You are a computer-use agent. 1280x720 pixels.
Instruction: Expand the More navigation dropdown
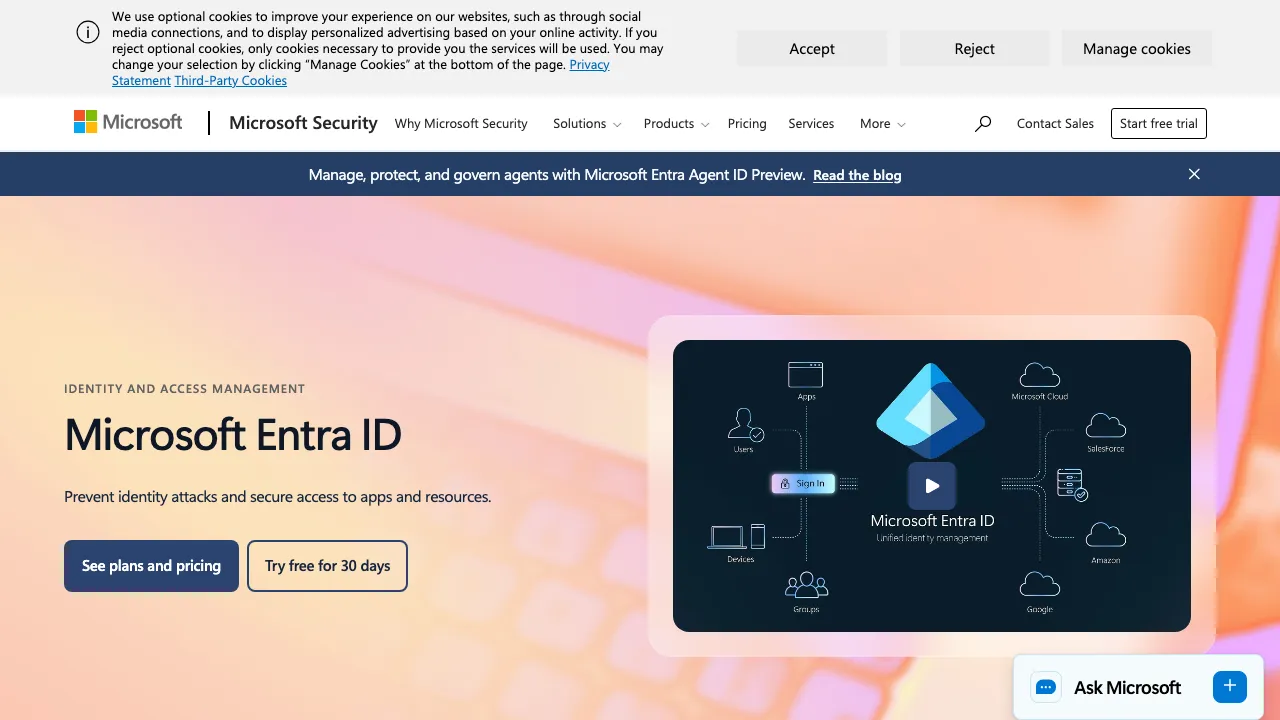point(882,123)
